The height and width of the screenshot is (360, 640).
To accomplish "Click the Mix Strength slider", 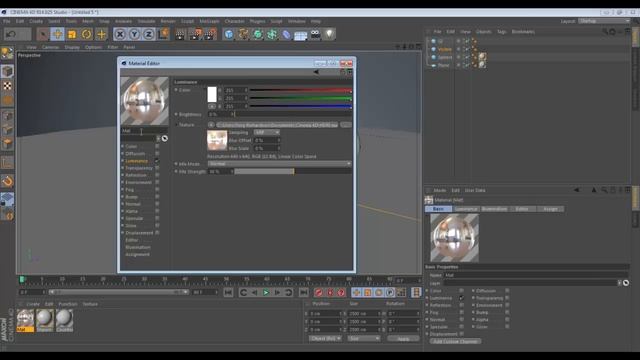I will [293, 171].
